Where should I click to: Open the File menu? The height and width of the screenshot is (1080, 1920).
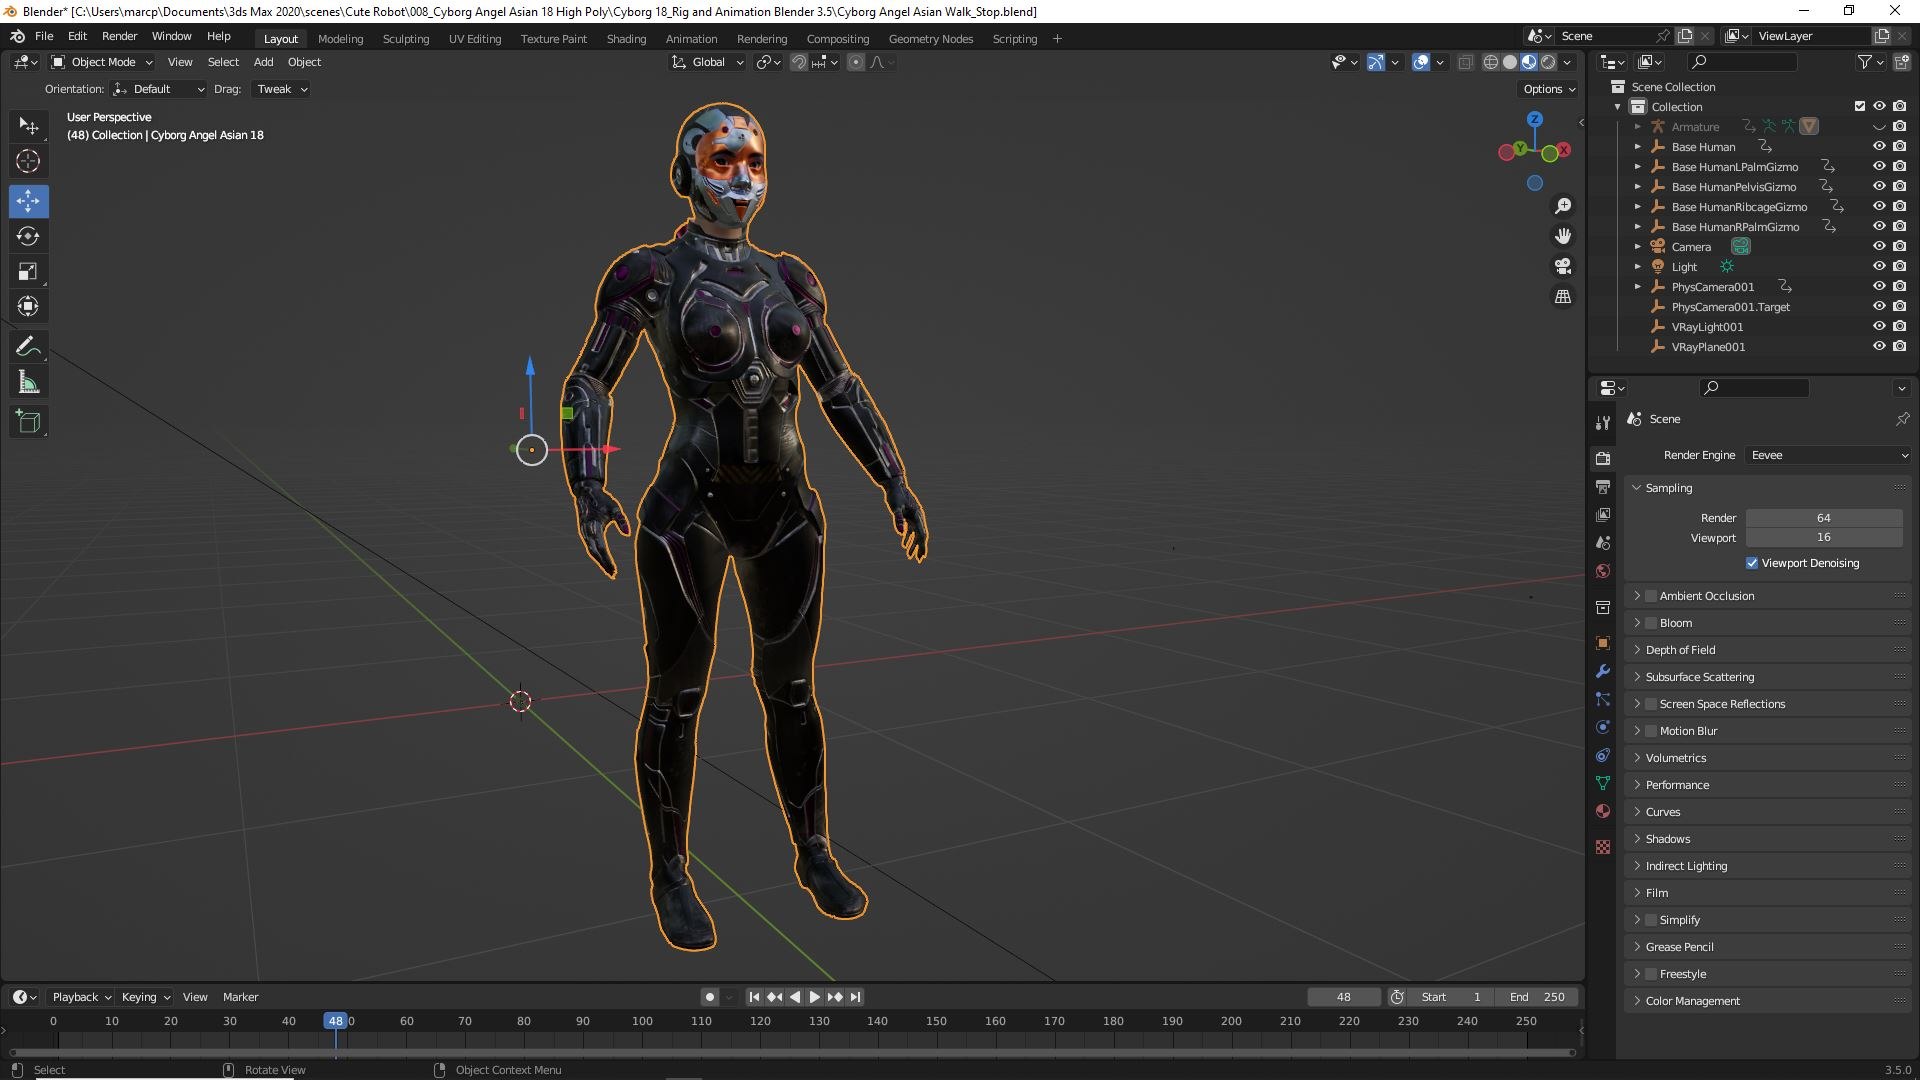click(x=44, y=36)
